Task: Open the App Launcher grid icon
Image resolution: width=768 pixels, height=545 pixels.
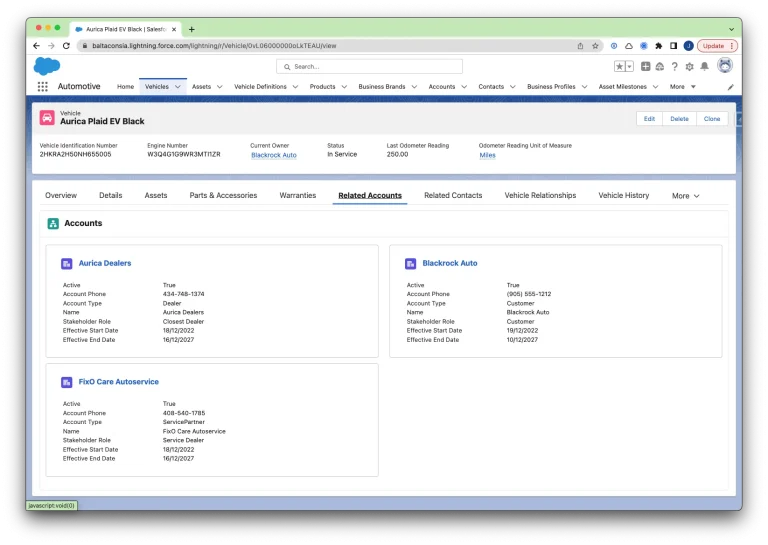Action: [42, 87]
